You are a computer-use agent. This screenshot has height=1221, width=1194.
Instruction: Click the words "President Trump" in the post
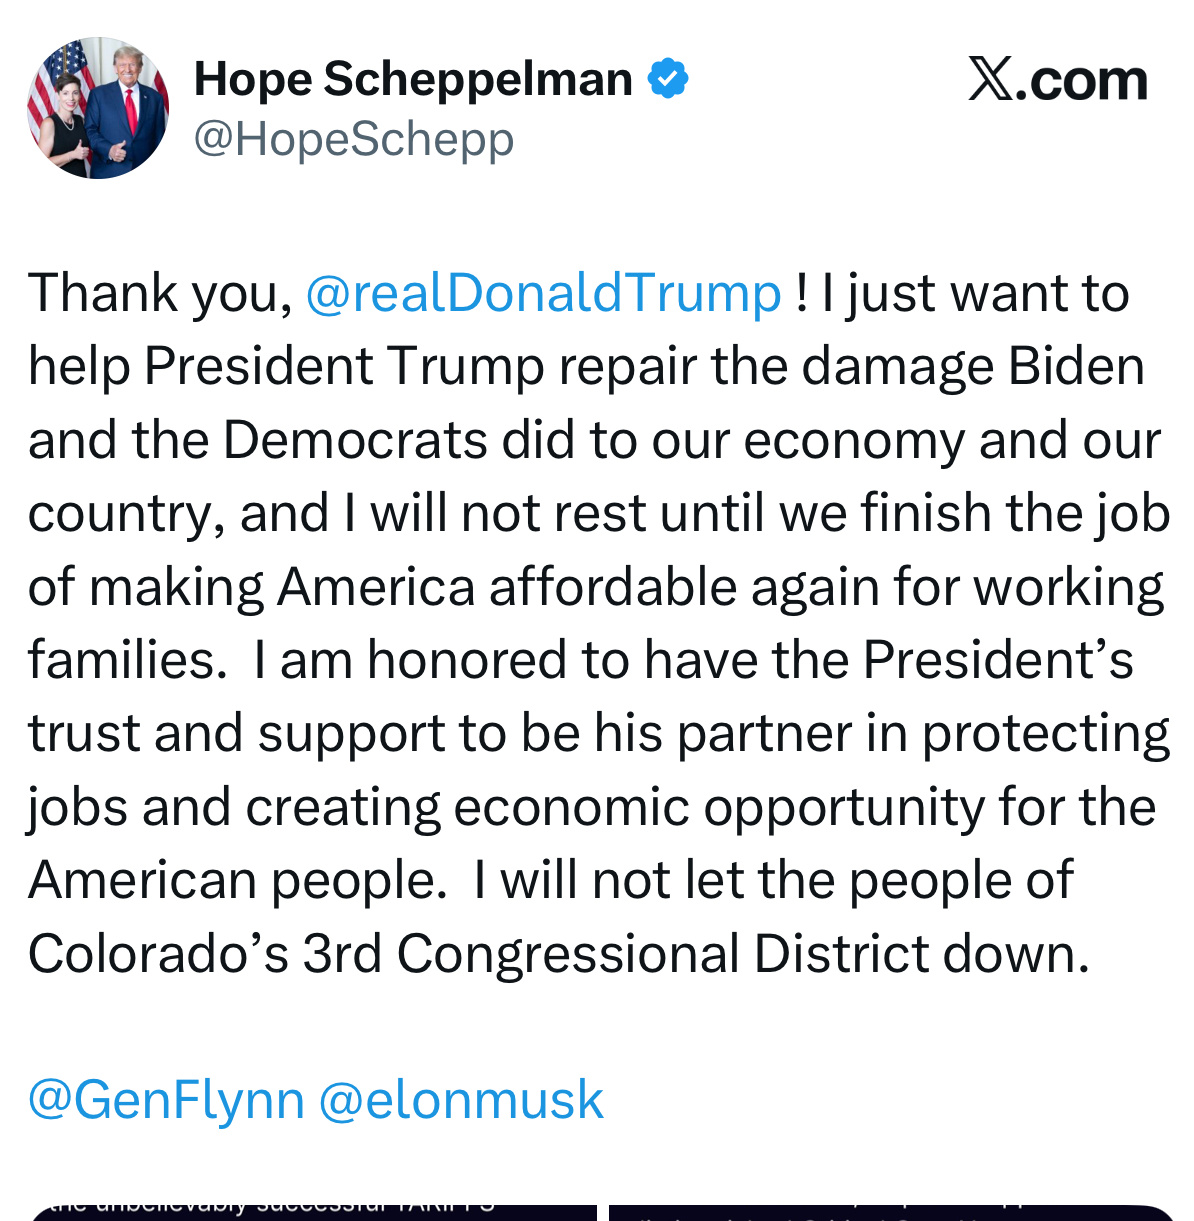pyautogui.click(x=344, y=366)
